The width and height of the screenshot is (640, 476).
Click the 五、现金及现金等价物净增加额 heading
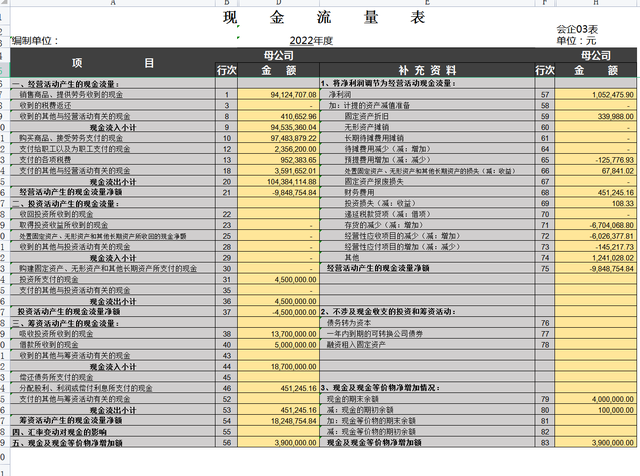coord(67,443)
